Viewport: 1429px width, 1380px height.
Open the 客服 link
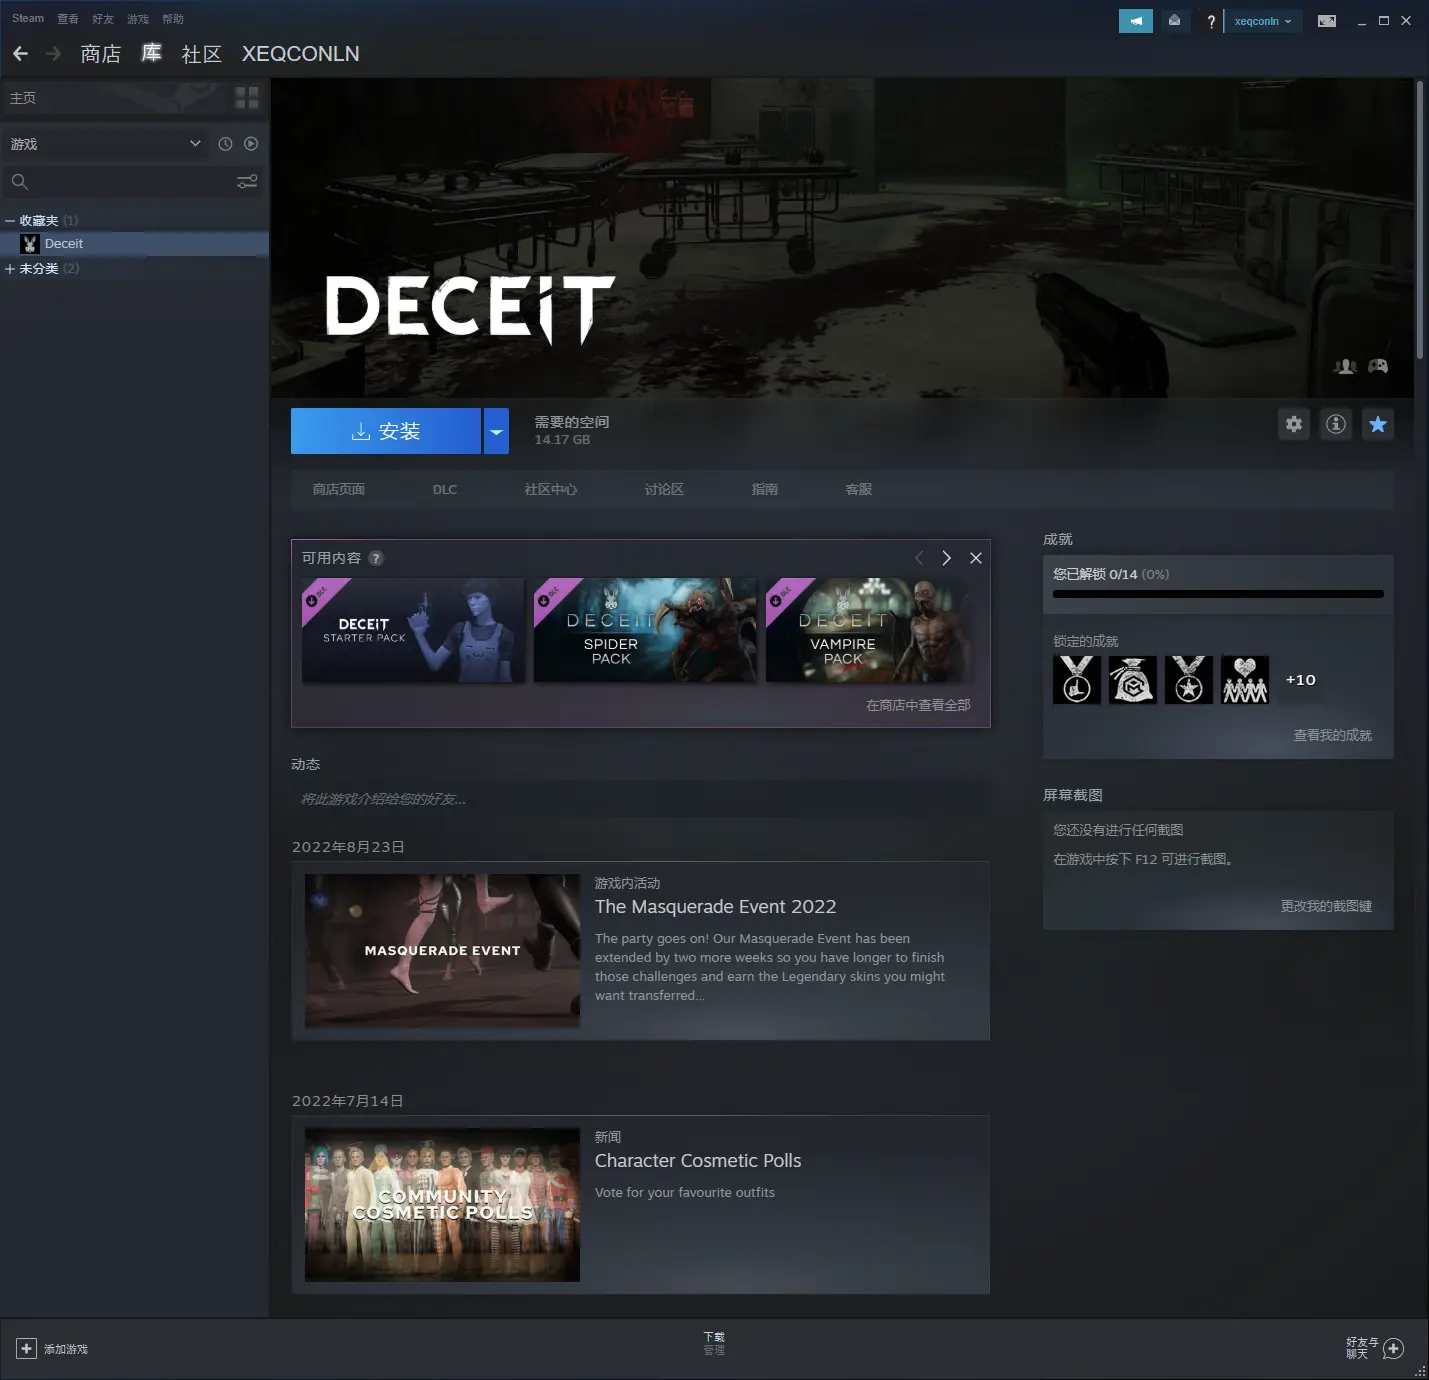coord(858,489)
